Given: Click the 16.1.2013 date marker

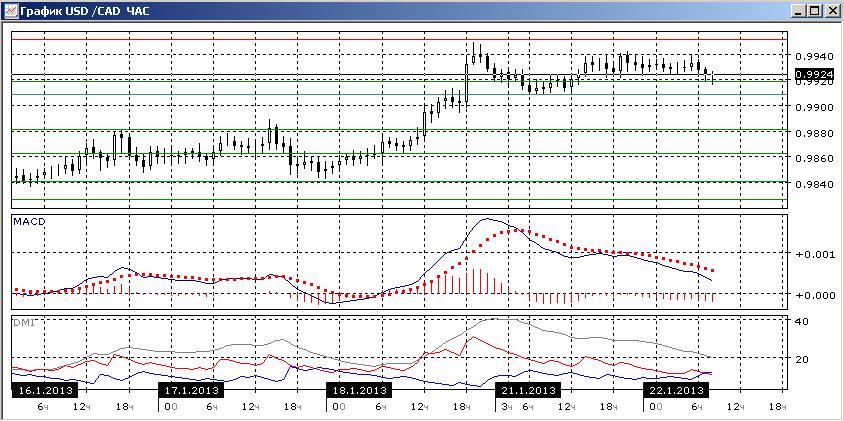Looking at the screenshot, I should (44, 390).
